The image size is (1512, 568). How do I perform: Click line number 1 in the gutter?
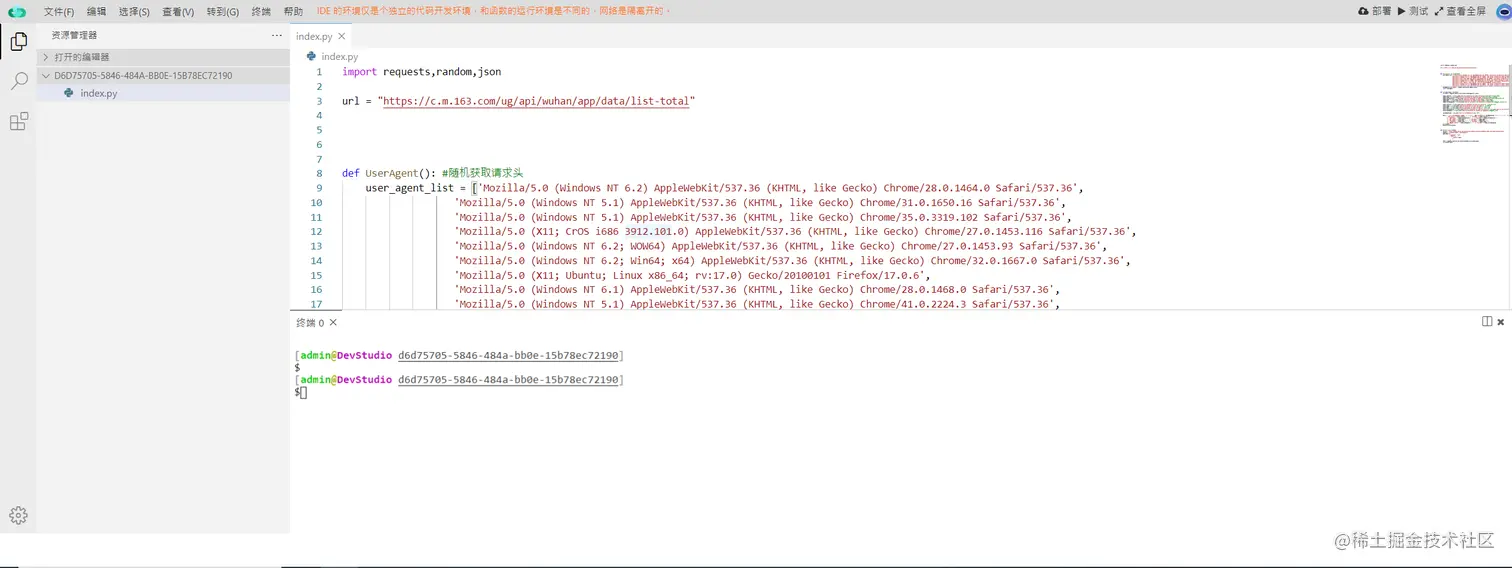point(319,72)
